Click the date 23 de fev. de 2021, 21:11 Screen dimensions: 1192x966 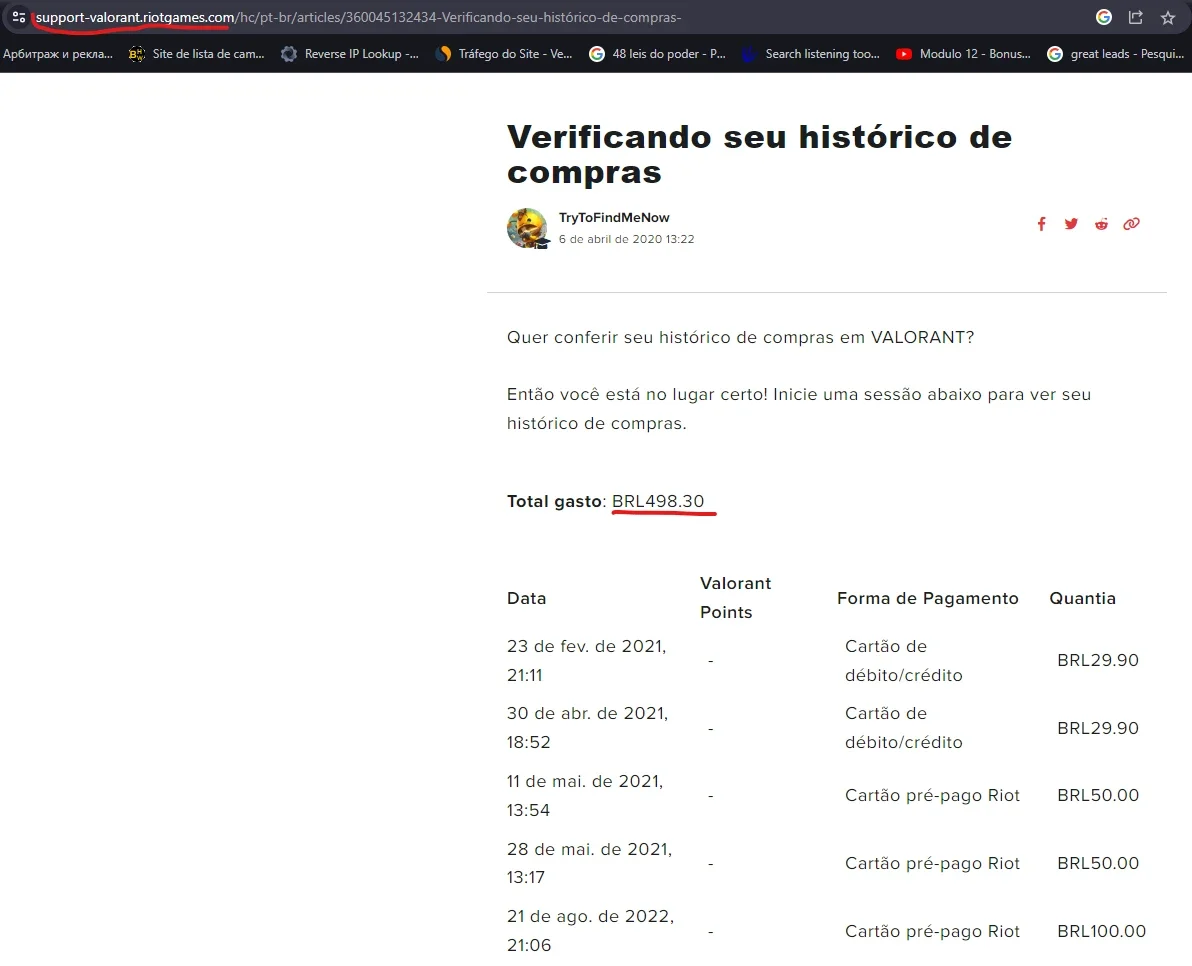587,660
